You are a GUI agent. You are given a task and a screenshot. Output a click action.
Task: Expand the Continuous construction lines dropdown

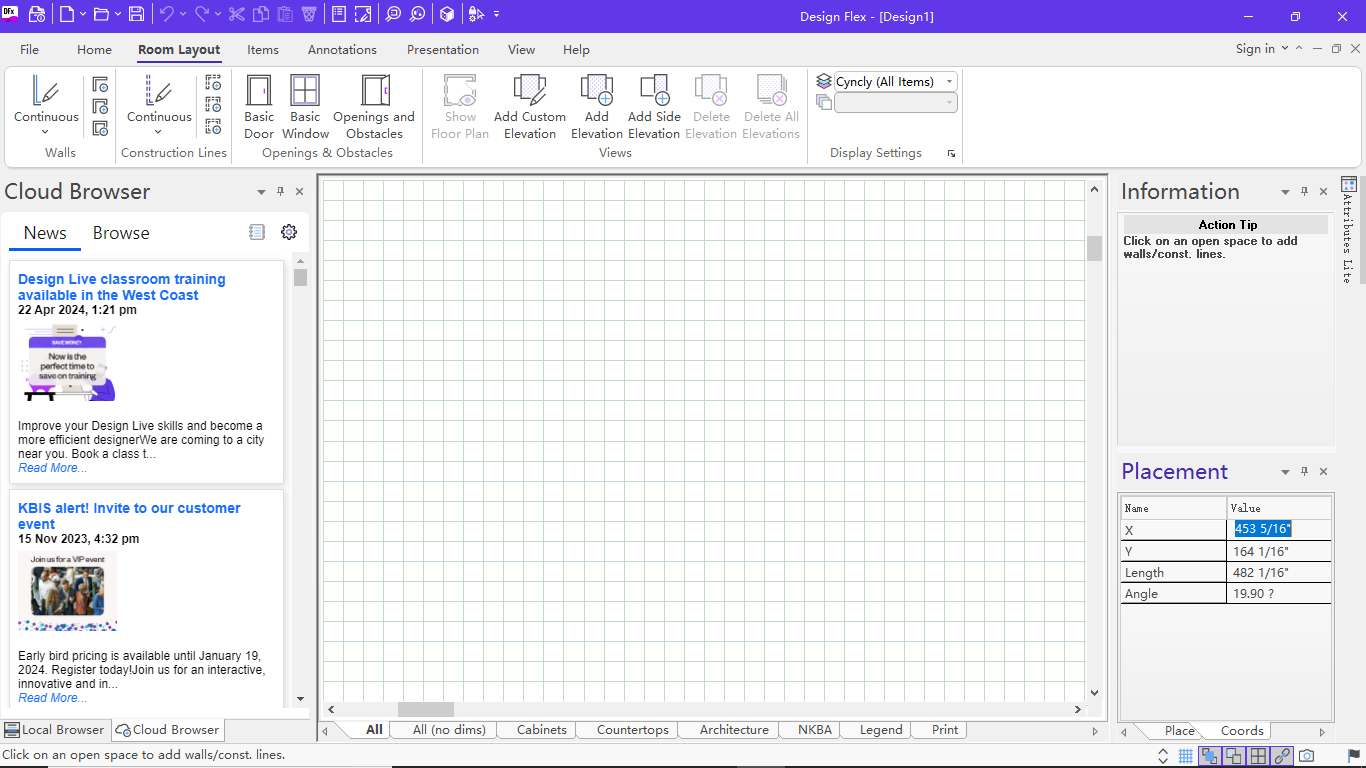pos(159,131)
